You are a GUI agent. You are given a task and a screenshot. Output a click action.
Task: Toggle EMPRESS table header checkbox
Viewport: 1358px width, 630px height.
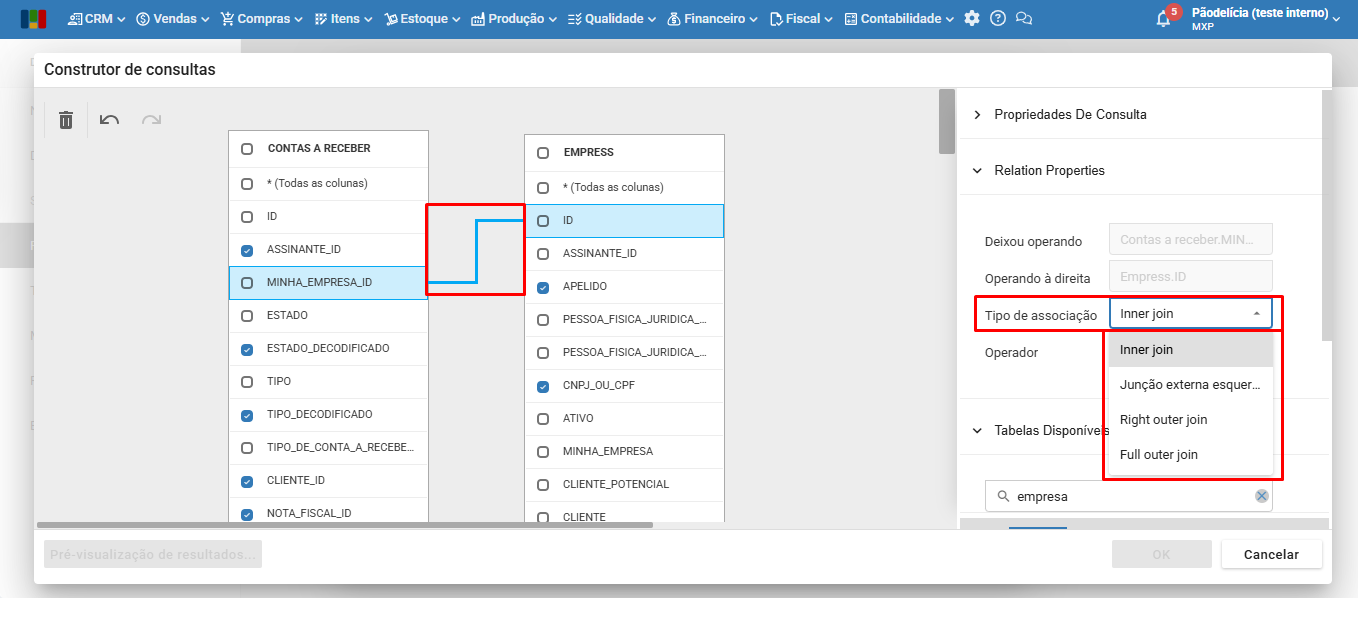pyautogui.click(x=543, y=153)
